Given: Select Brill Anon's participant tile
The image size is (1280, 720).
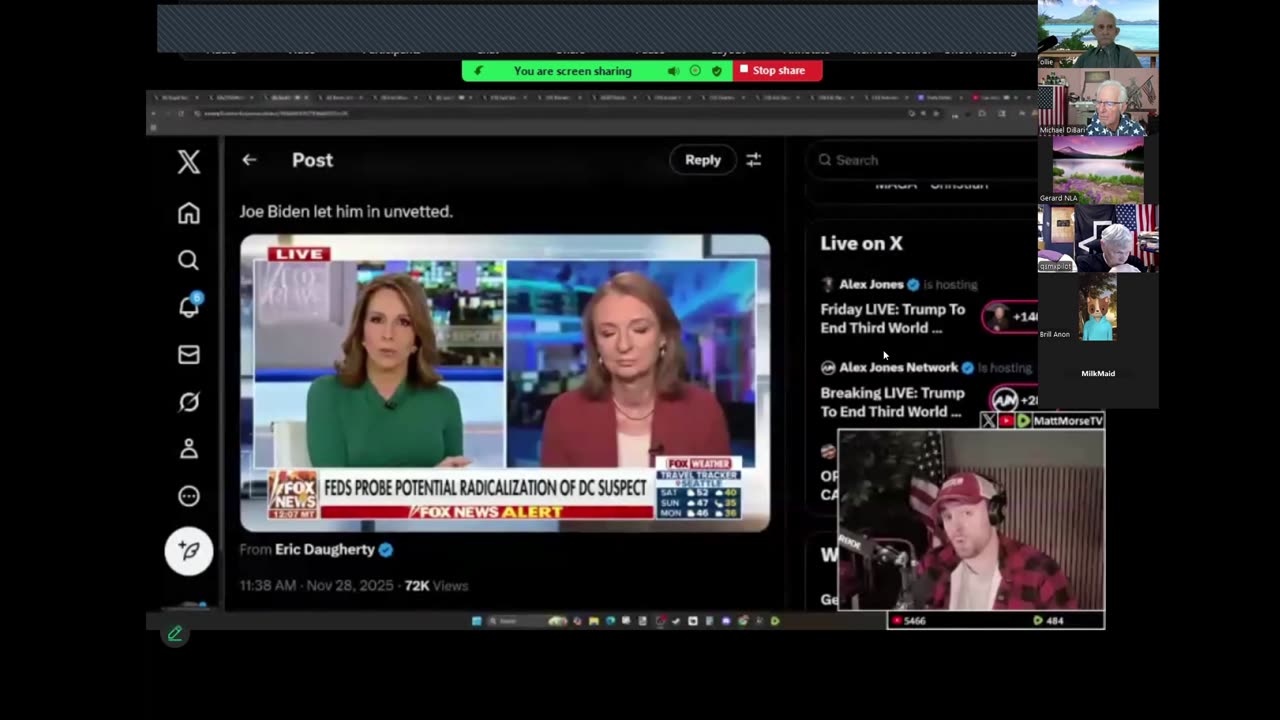Looking at the screenshot, I should pyautogui.click(x=1098, y=307).
